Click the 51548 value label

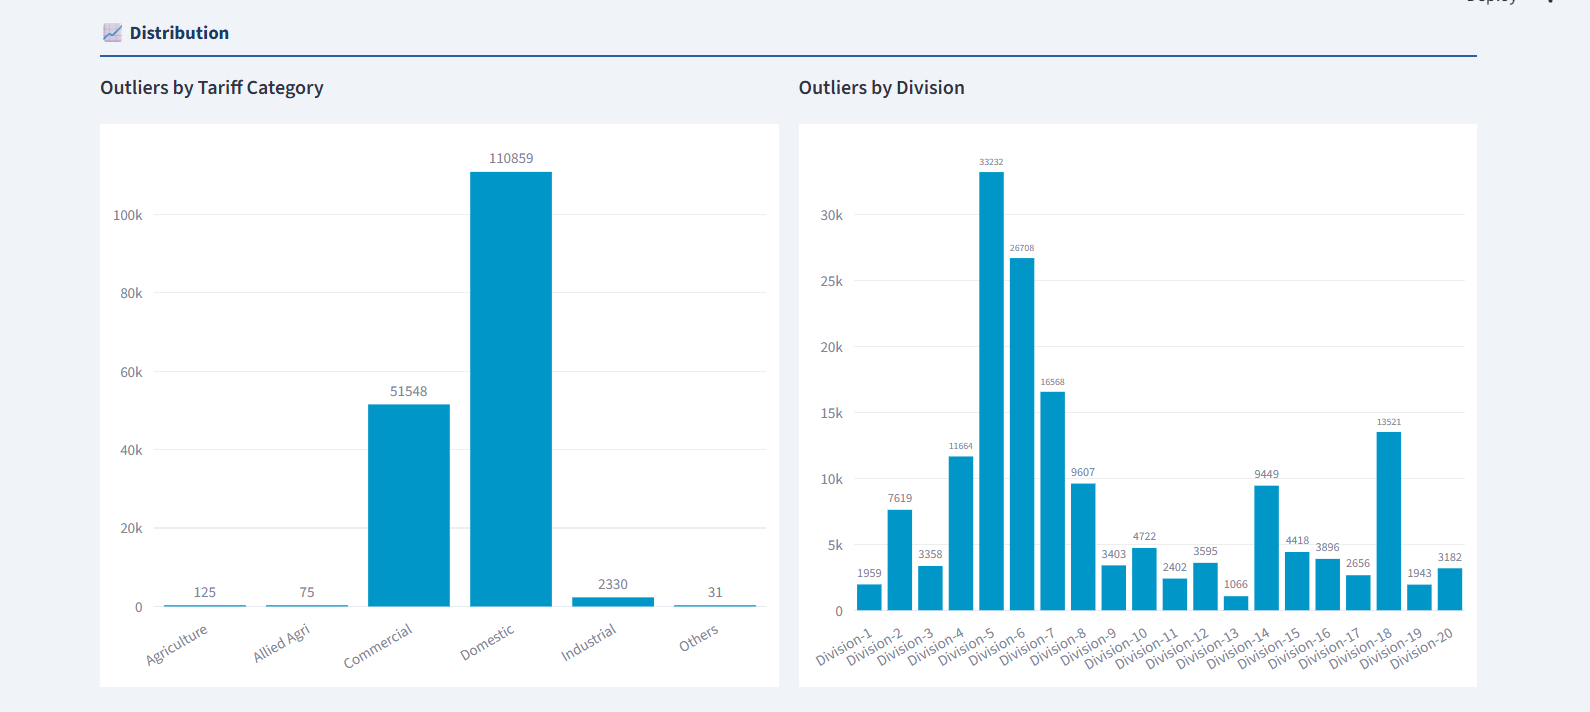409,391
